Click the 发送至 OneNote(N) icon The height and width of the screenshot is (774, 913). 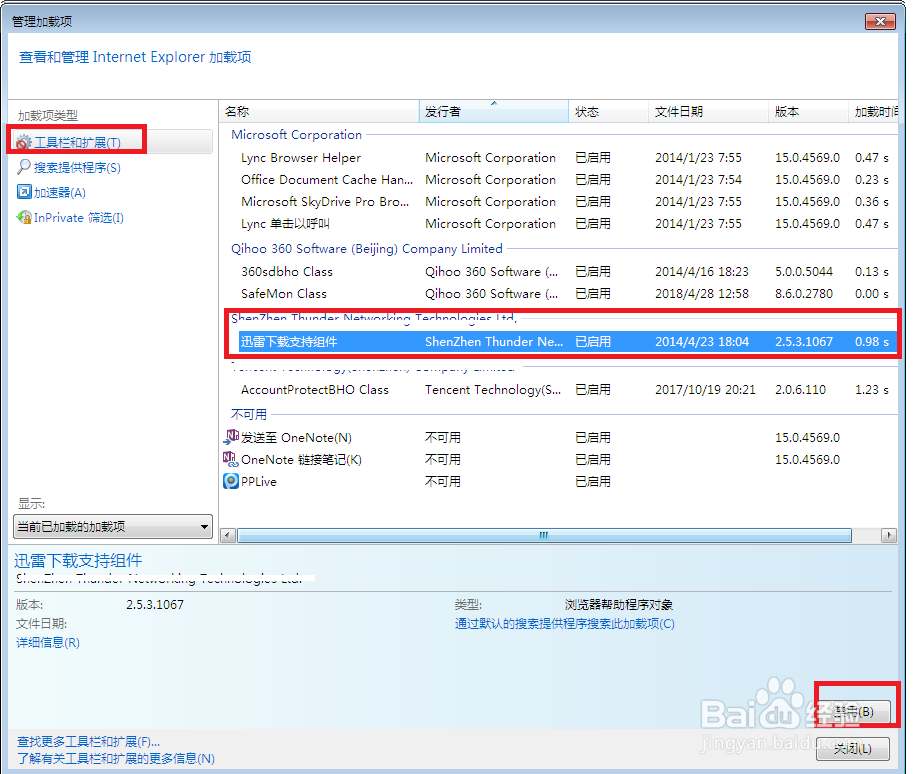231,437
